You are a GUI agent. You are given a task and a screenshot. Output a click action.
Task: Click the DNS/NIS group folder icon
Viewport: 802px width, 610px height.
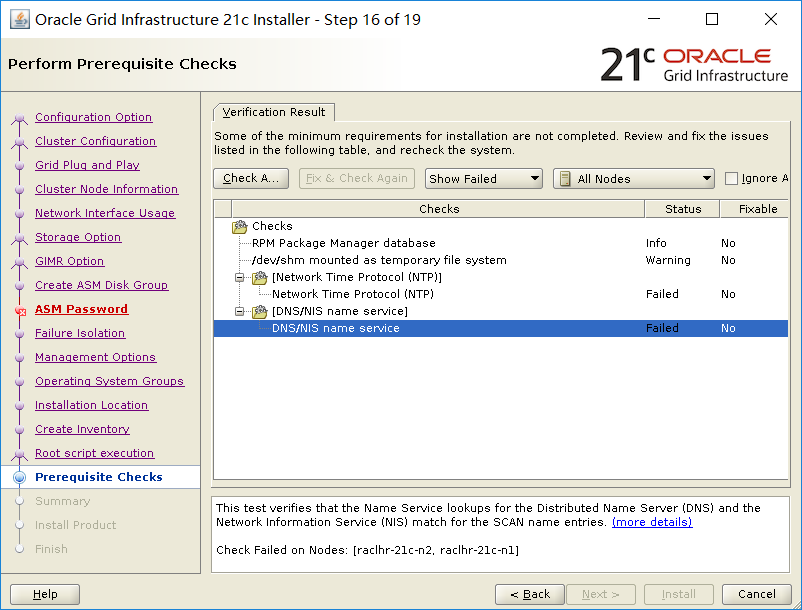click(259, 311)
